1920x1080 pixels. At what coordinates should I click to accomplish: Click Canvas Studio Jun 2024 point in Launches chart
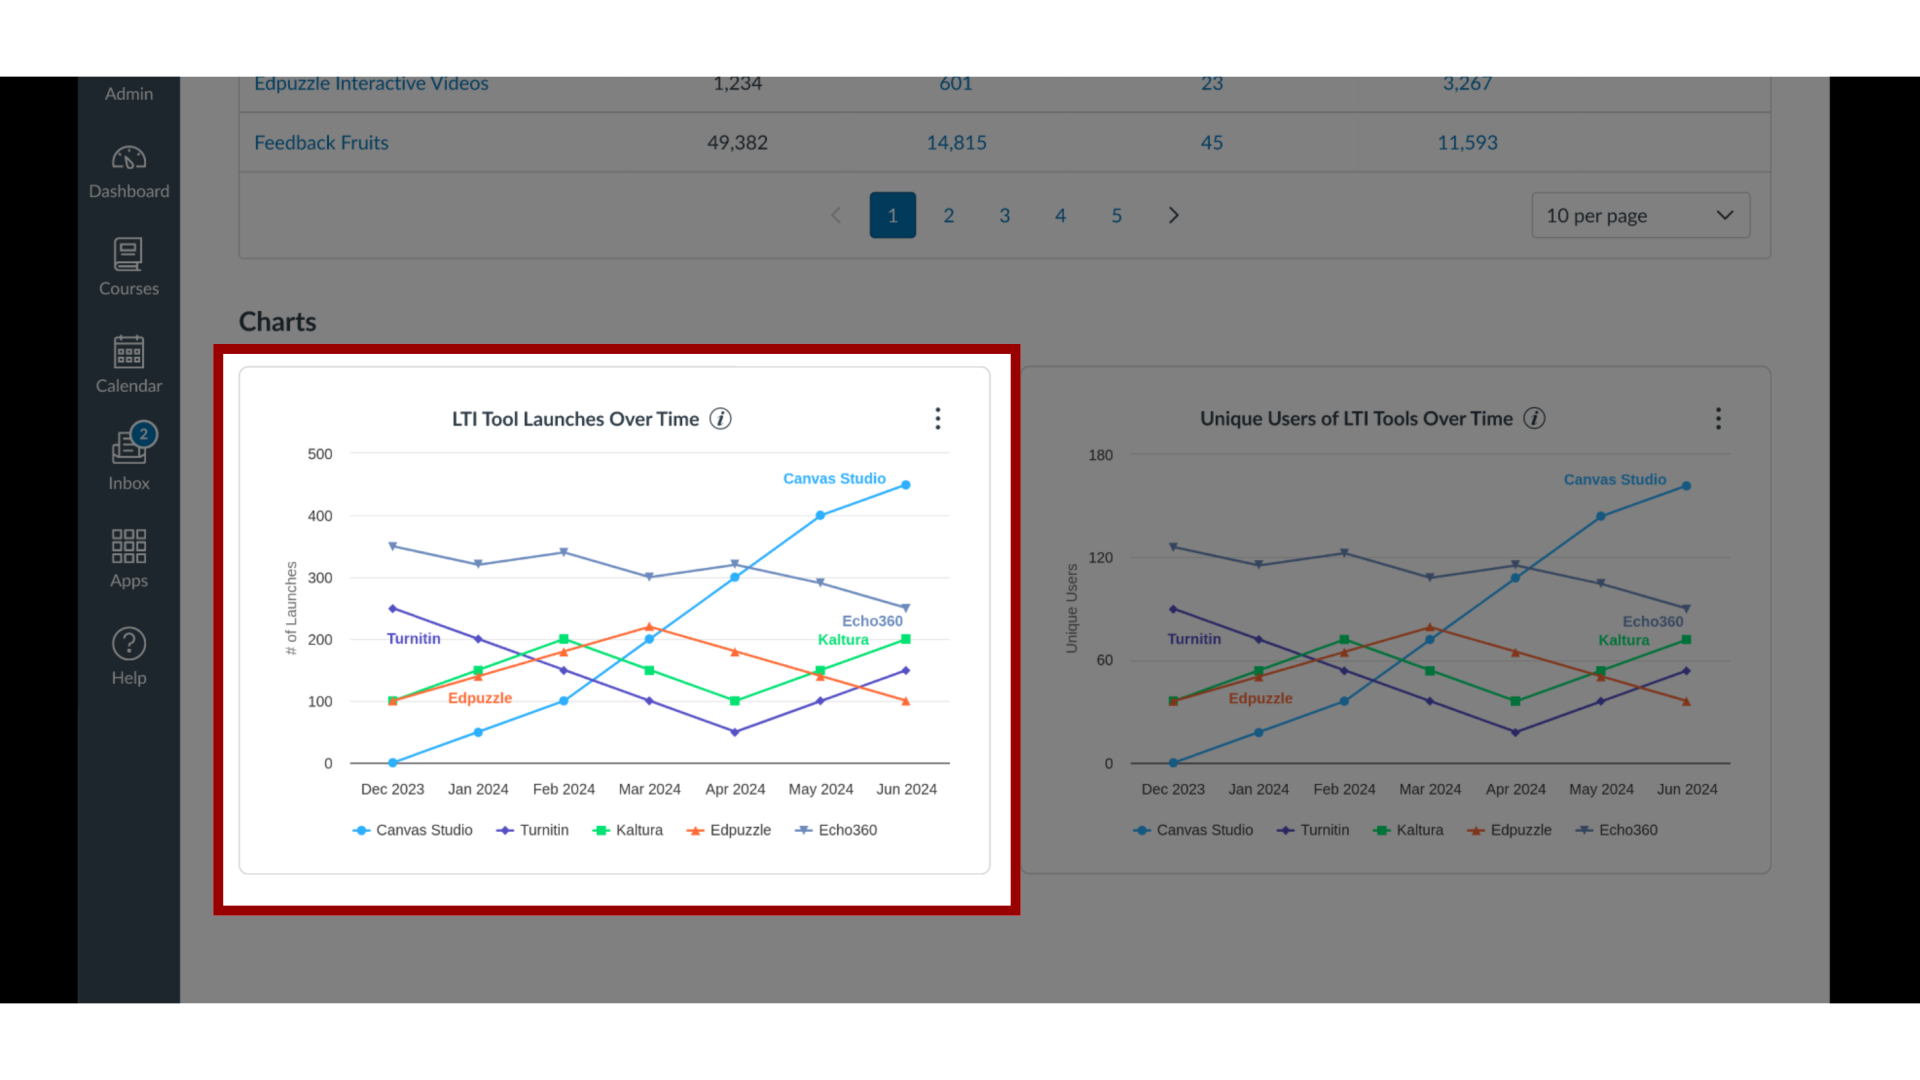point(906,485)
